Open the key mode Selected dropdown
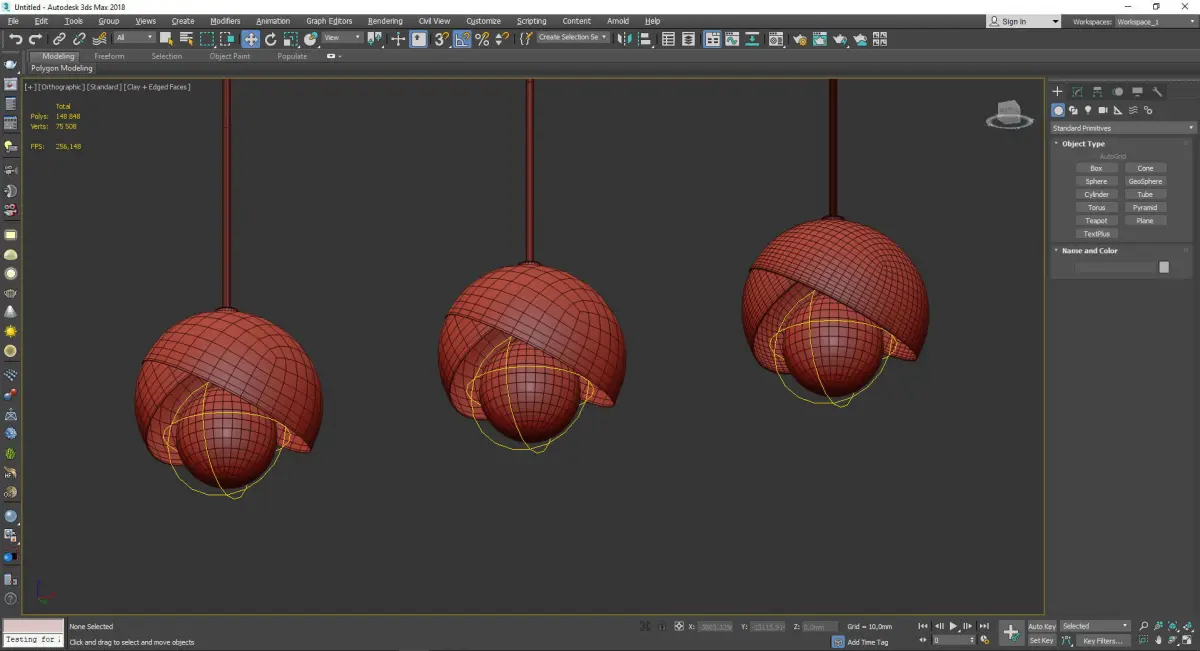 point(1095,626)
